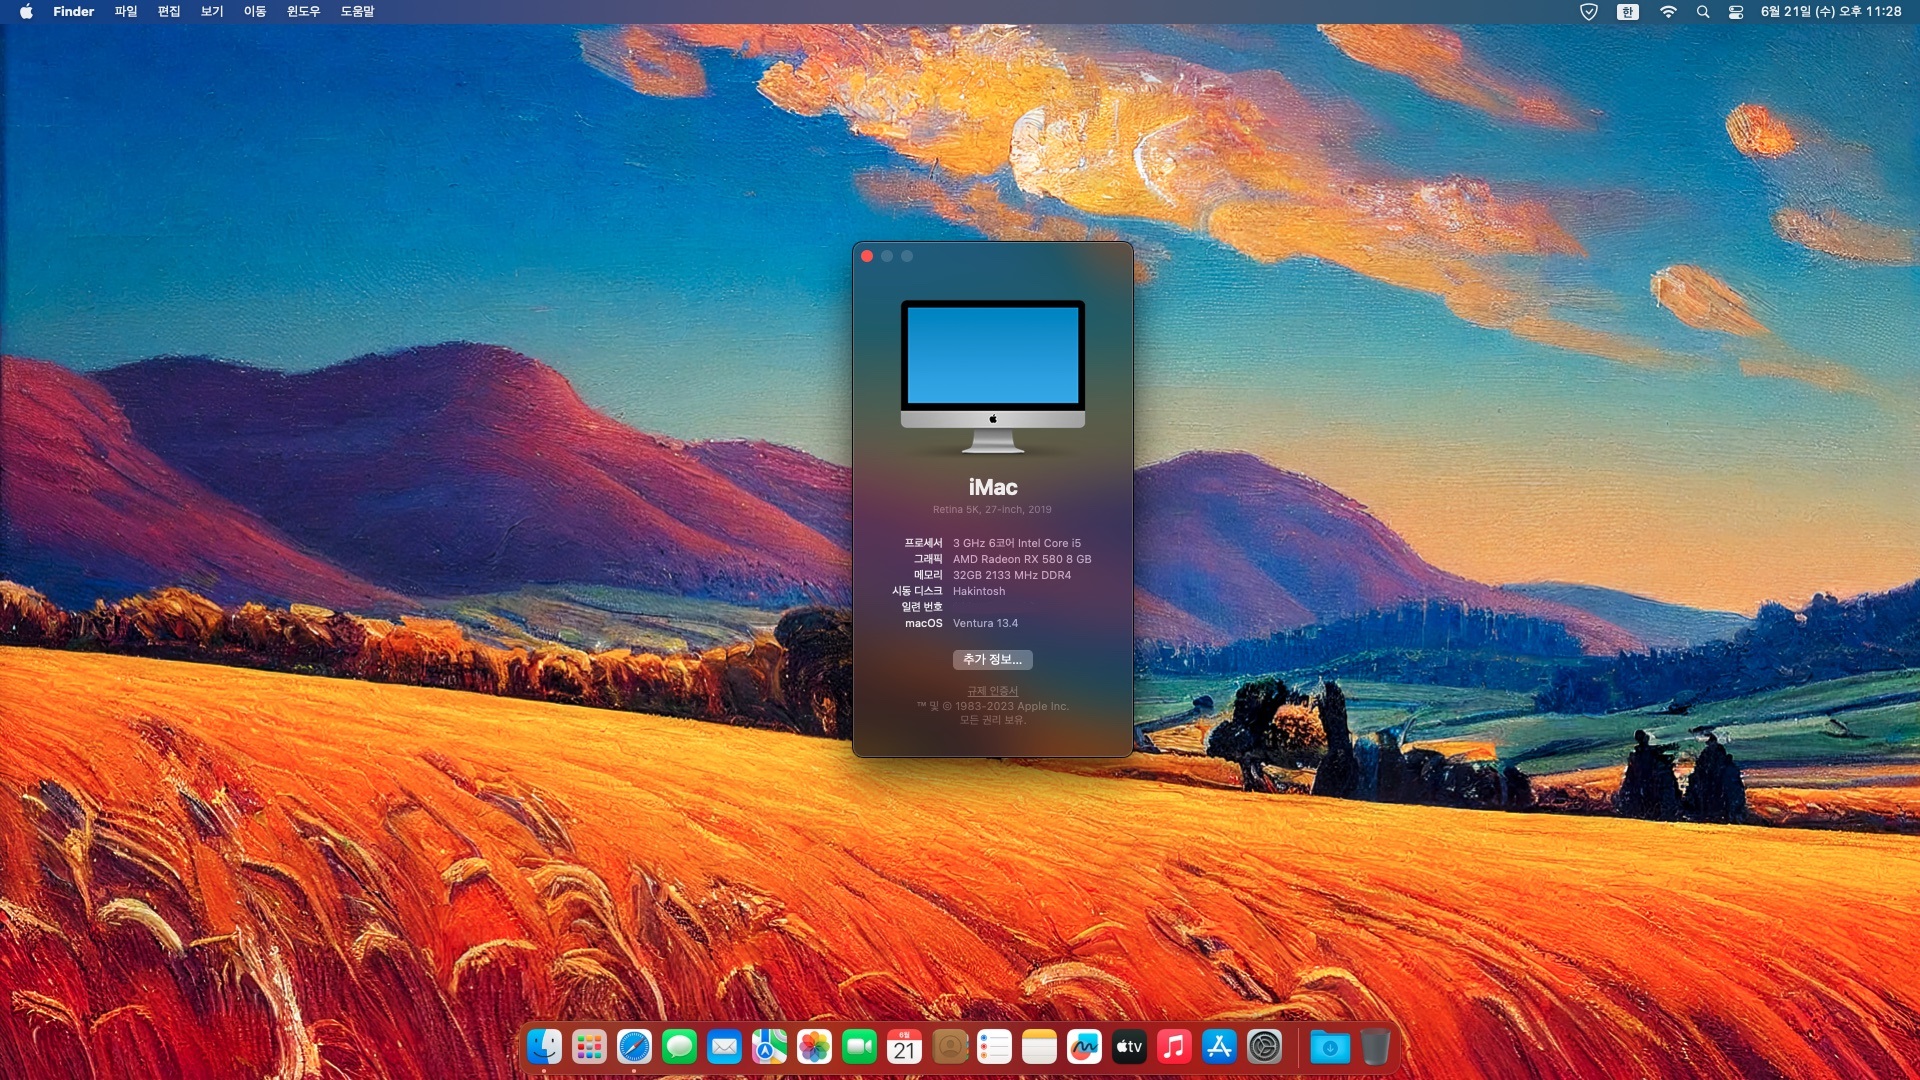Open the Finder application menu
The image size is (1920, 1080).
(73, 12)
